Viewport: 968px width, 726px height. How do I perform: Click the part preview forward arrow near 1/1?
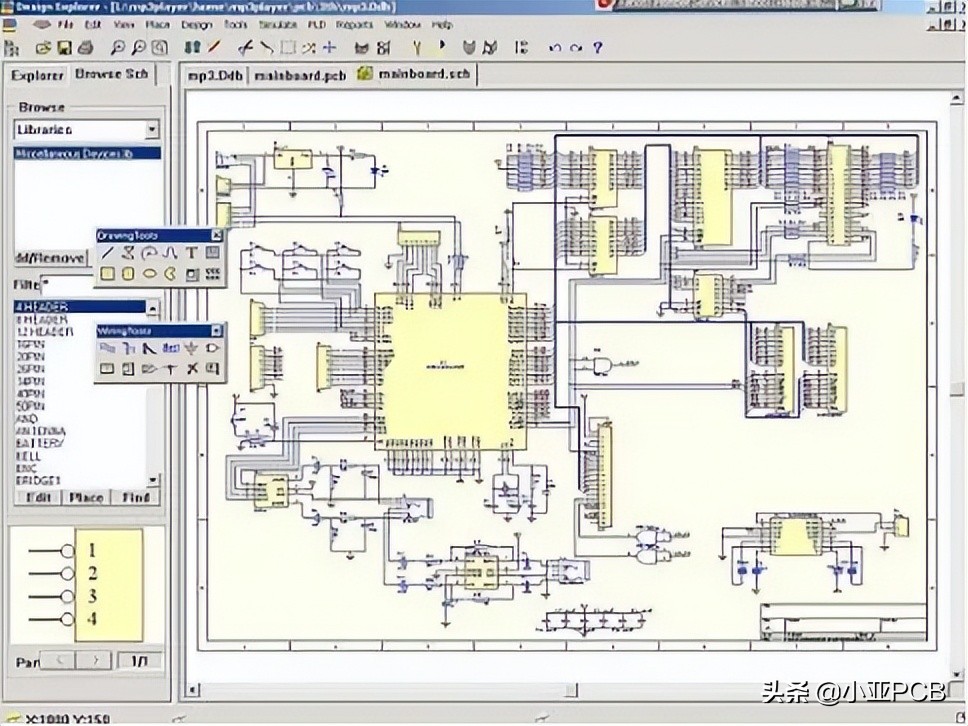pos(95,661)
